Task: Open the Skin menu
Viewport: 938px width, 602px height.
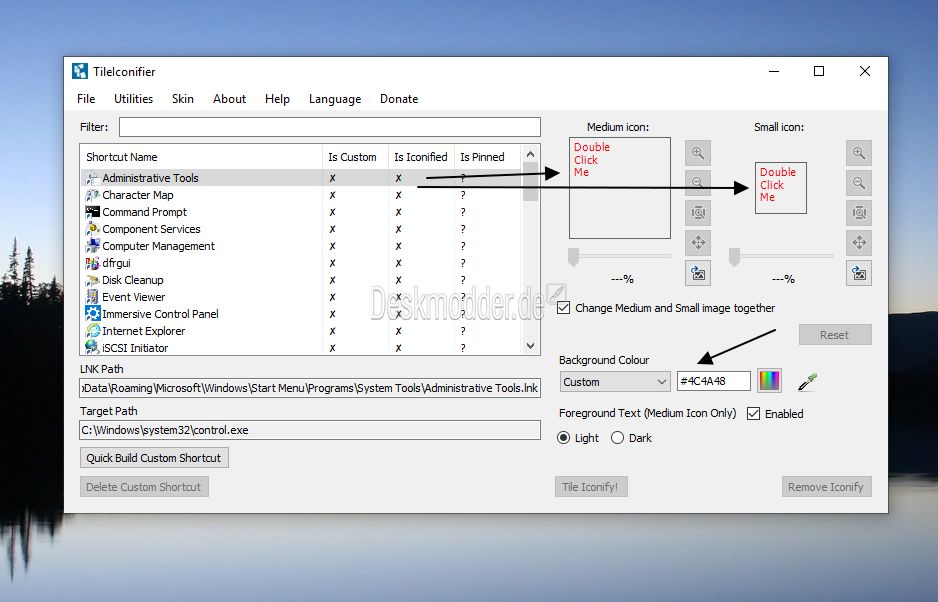Action: click(x=182, y=99)
